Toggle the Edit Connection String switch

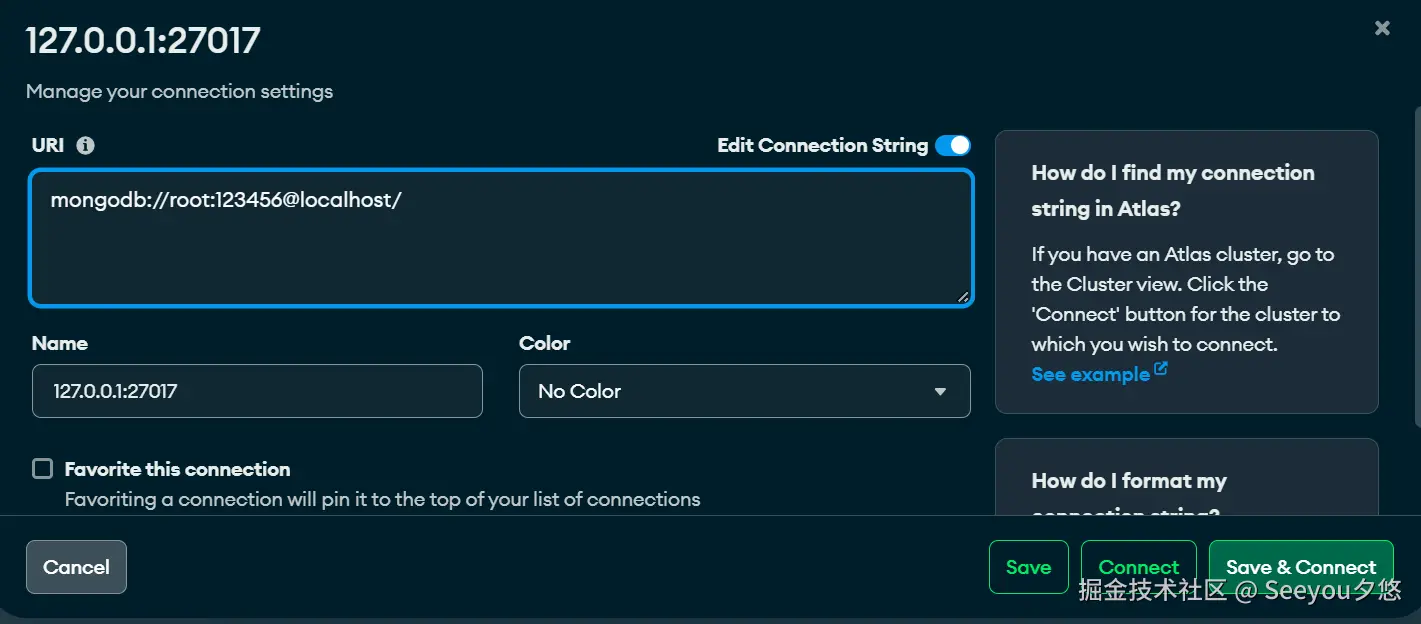click(952, 146)
